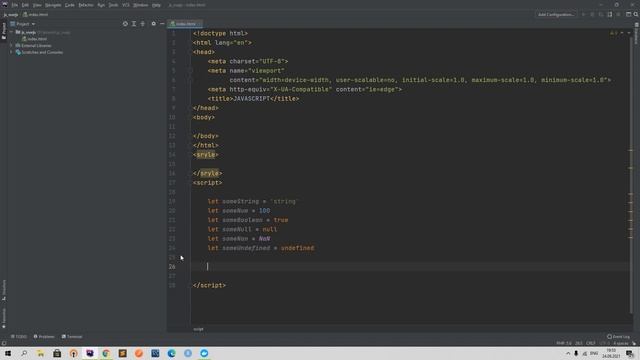
Task: Open the Refactor menu
Action: point(86,5)
